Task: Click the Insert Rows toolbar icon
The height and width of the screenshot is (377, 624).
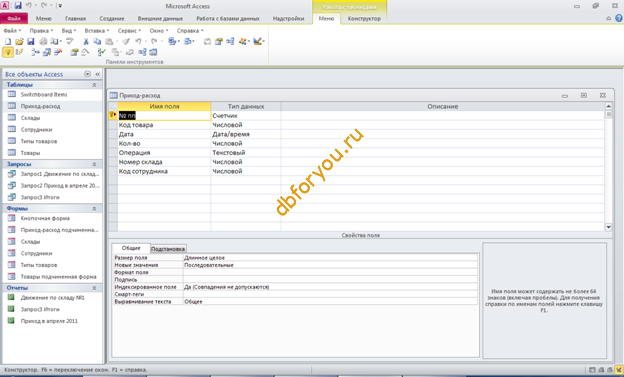Action: (35, 52)
